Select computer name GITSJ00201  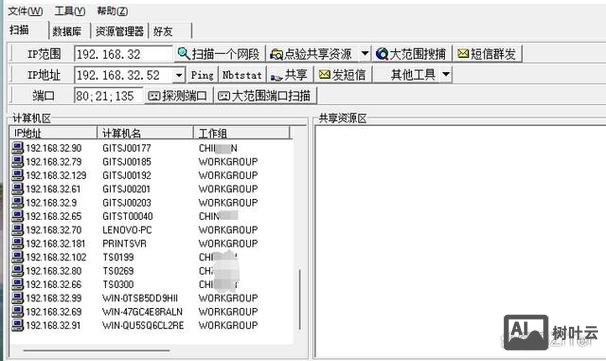pos(126,189)
